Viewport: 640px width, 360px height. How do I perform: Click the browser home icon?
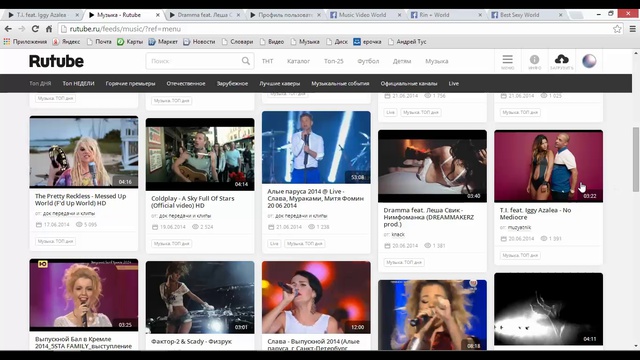pos(49,29)
